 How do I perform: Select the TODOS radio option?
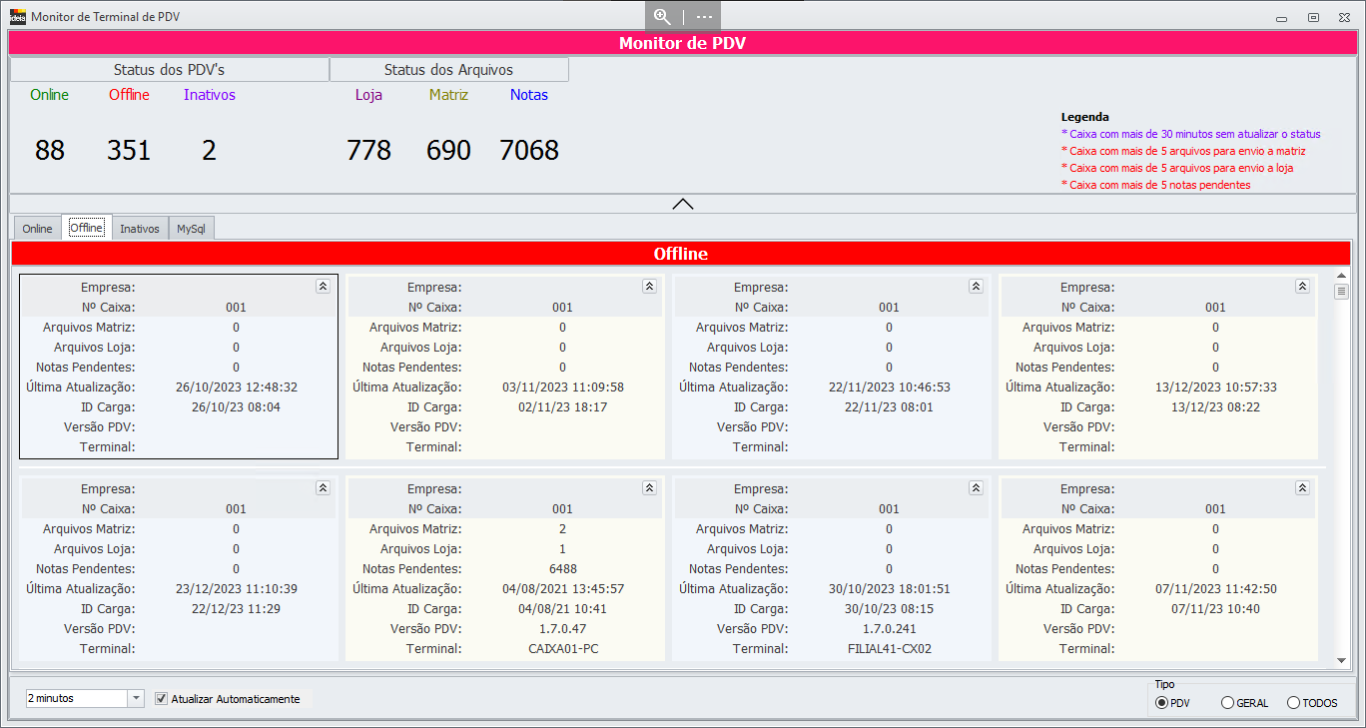(x=1293, y=703)
